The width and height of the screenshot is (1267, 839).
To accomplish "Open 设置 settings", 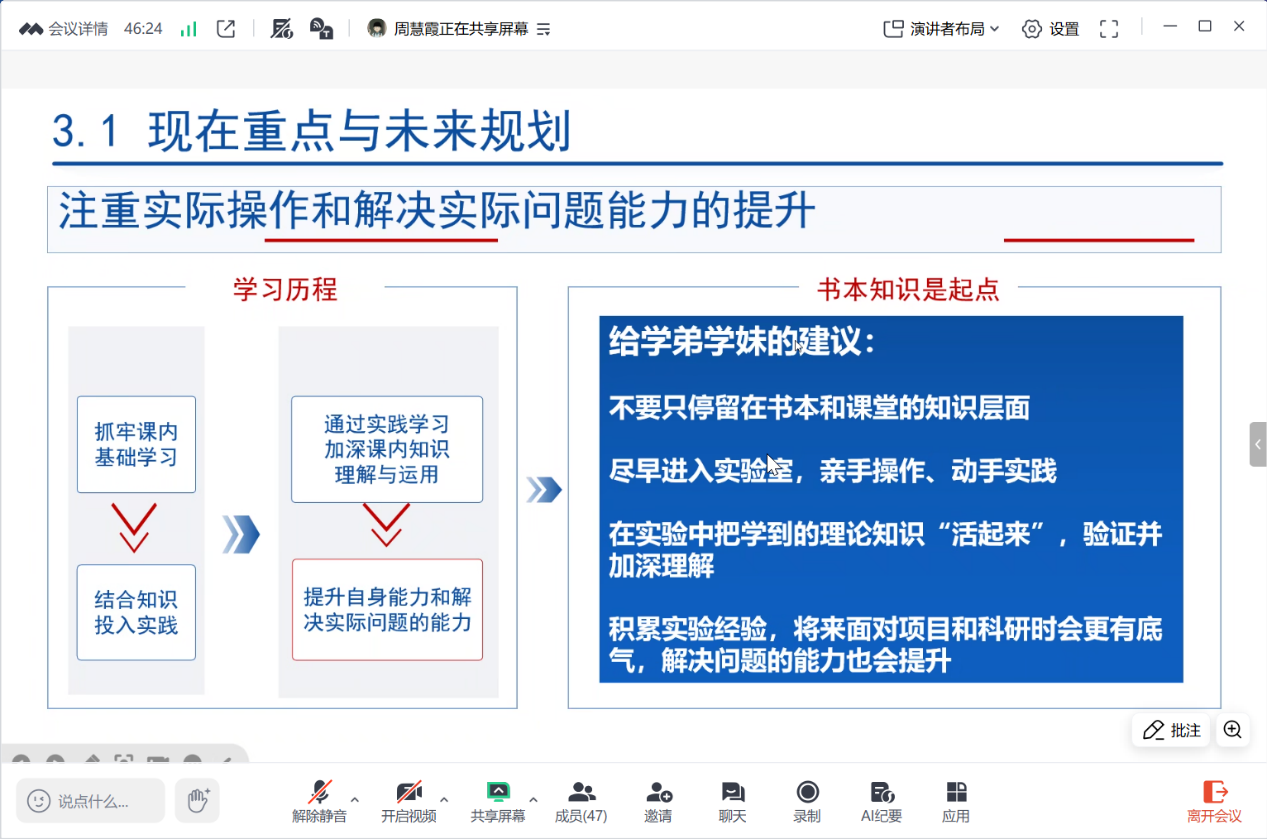I will (1051, 29).
